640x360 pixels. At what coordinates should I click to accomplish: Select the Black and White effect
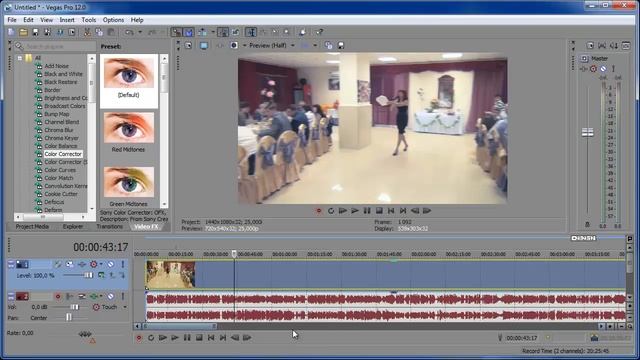63,74
